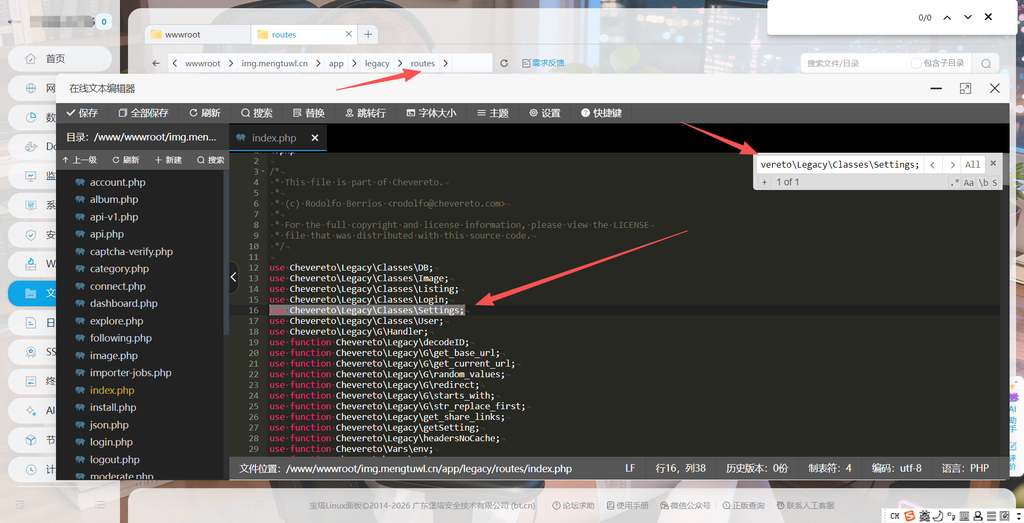Open login.php in the file list
The image size is (1024, 523).
[x=111, y=442]
